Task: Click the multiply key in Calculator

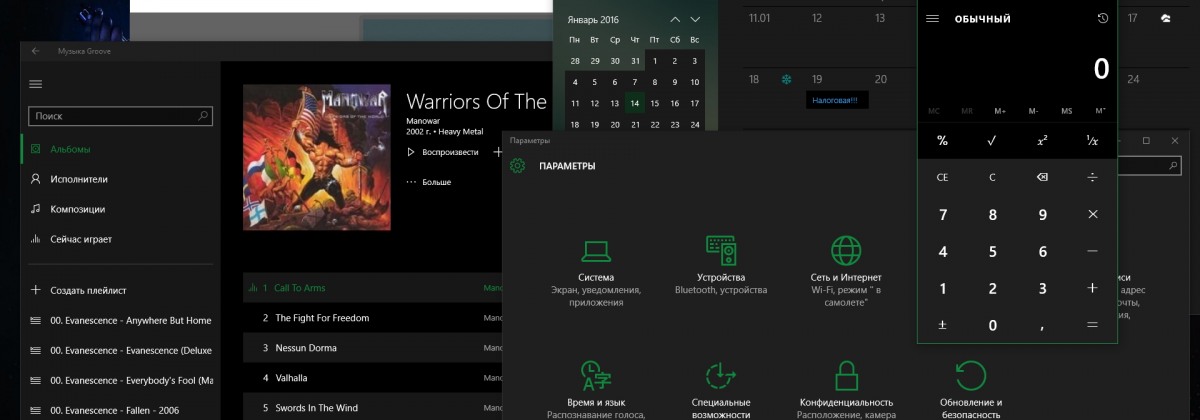Action: (1092, 214)
